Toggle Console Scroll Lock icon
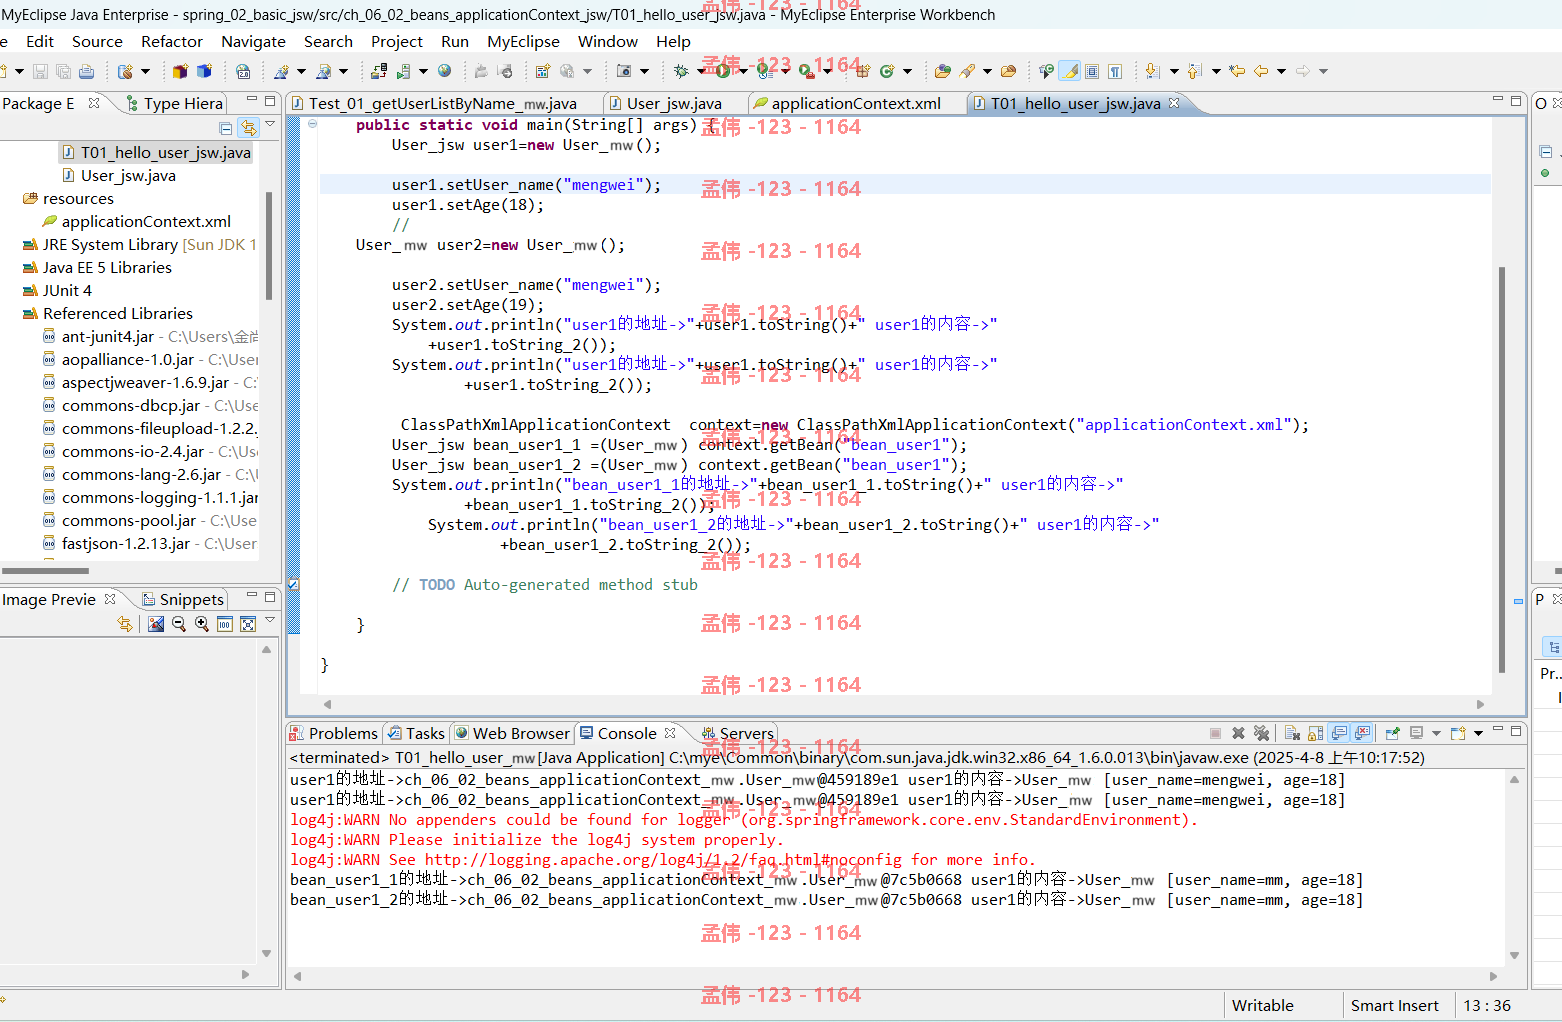The width and height of the screenshot is (1562, 1022). point(1315,733)
